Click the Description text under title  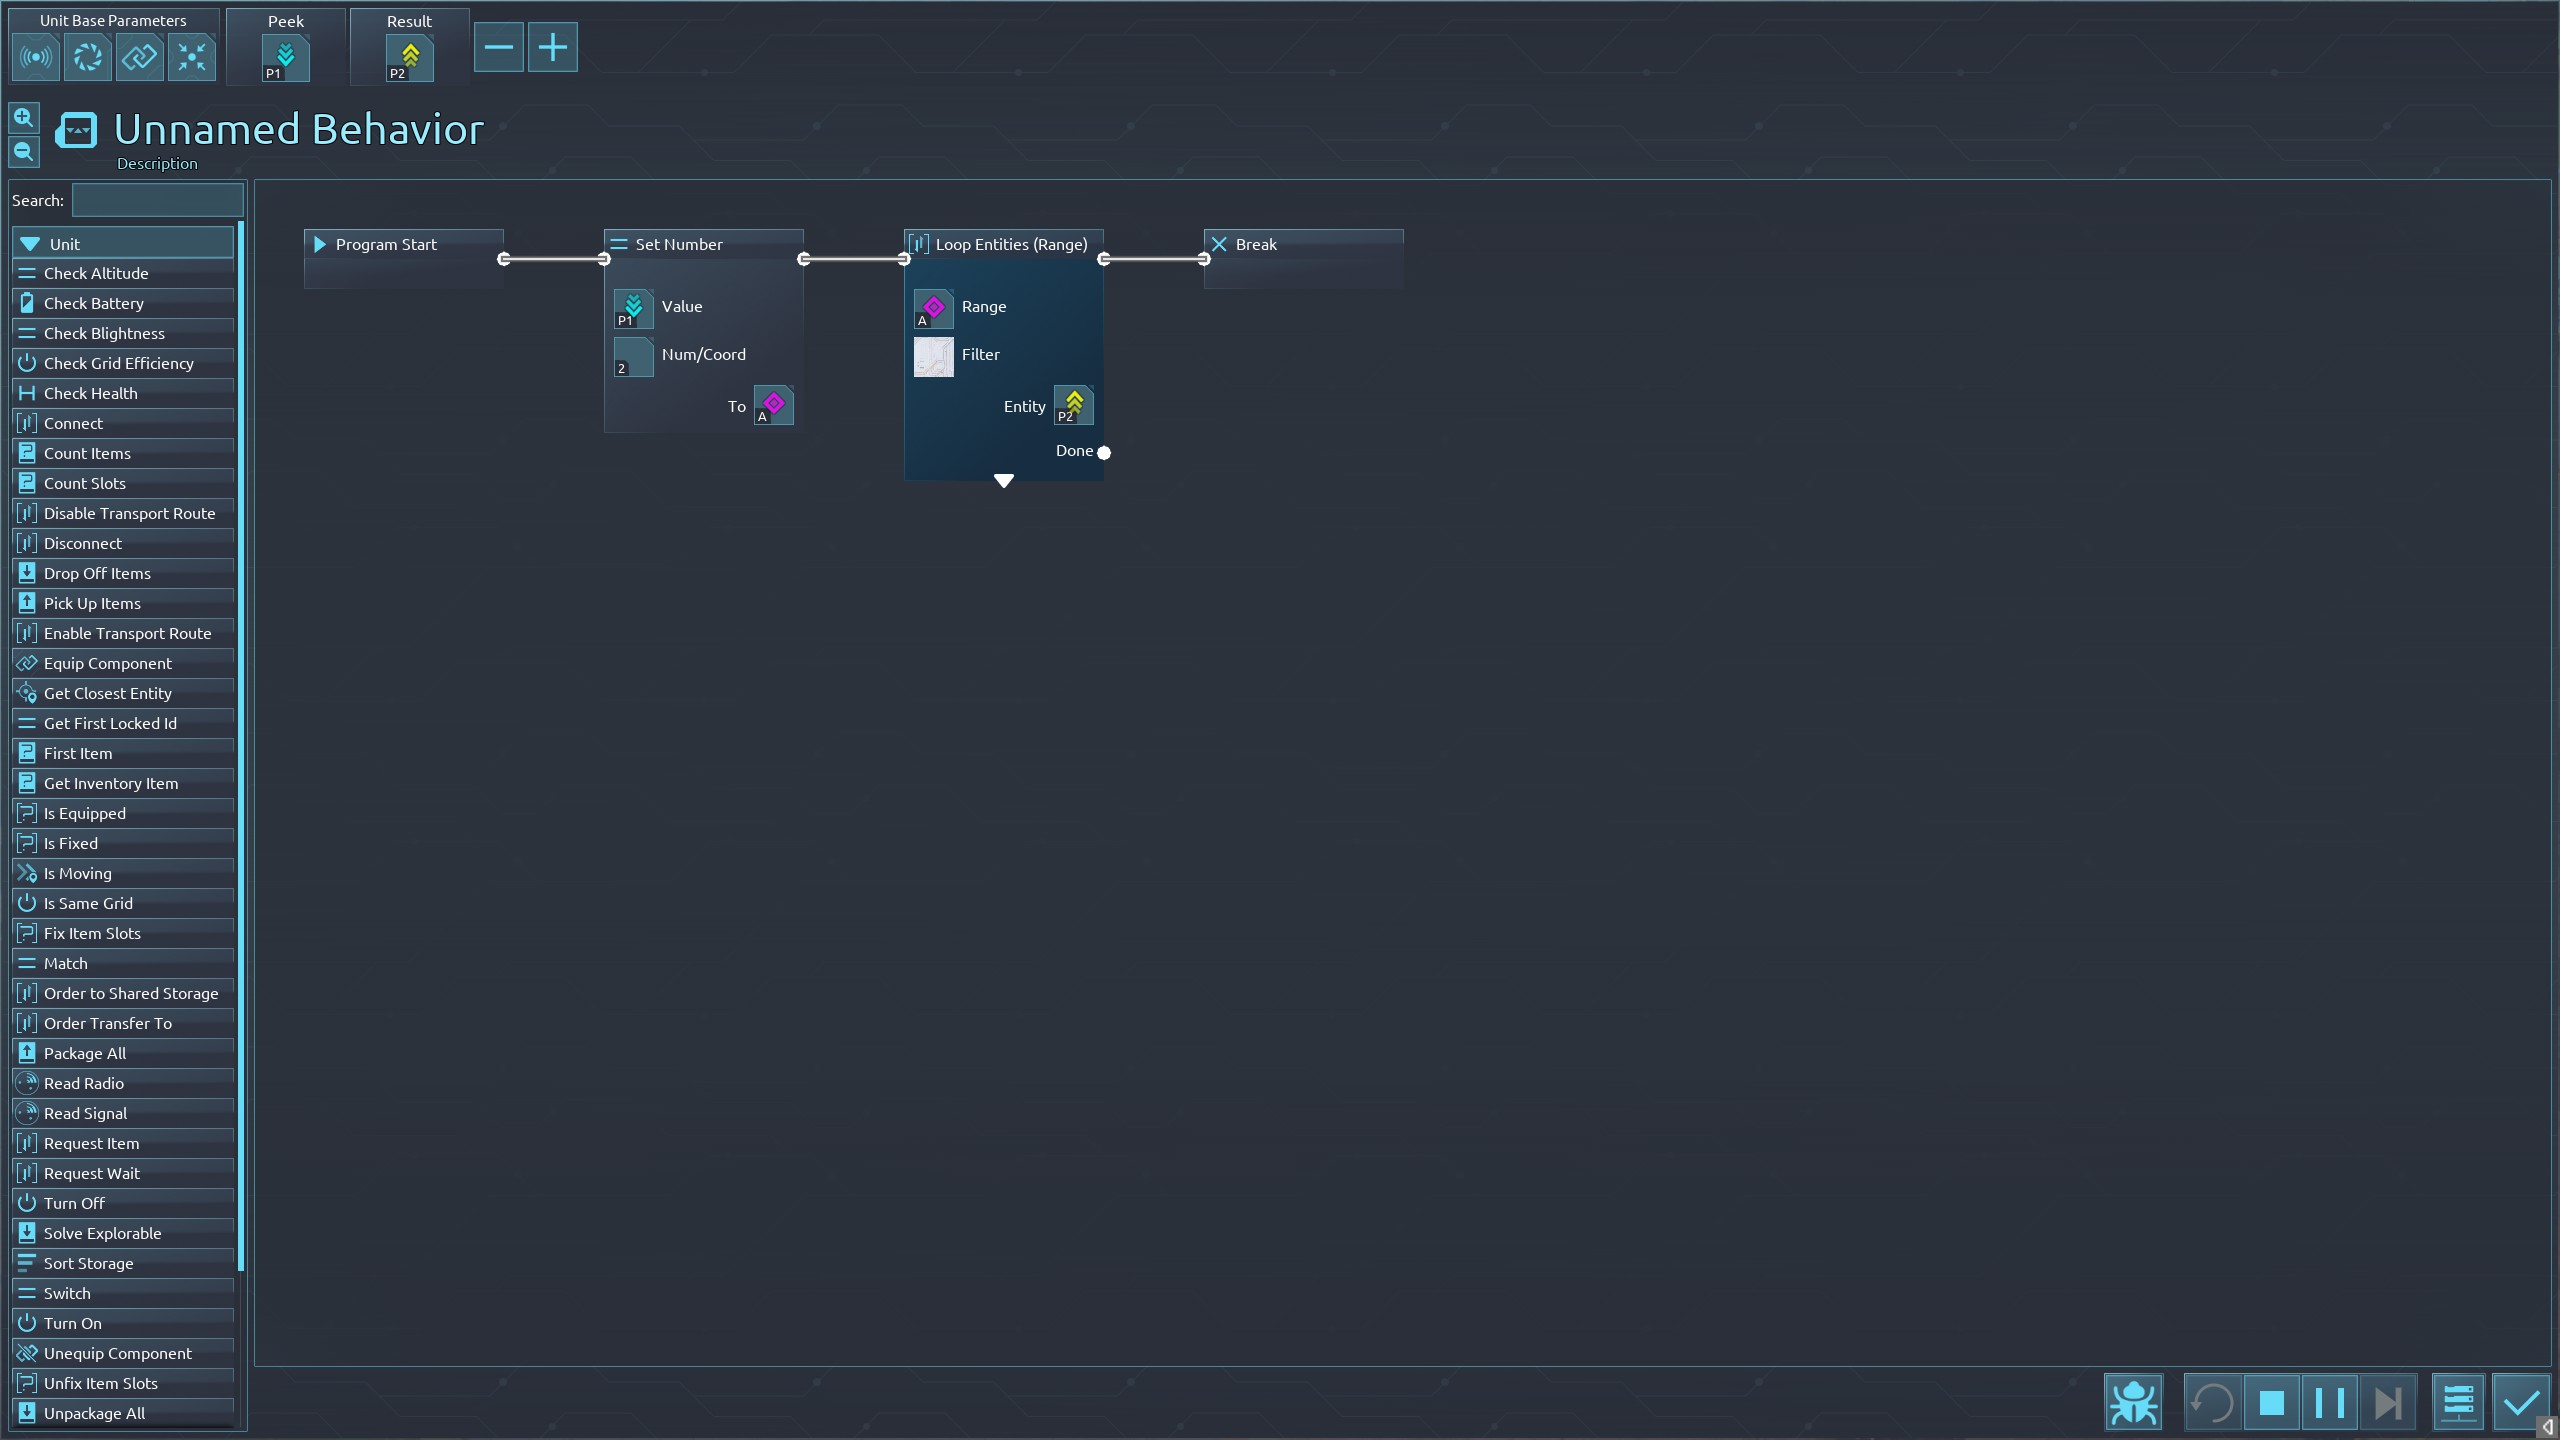point(157,164)
